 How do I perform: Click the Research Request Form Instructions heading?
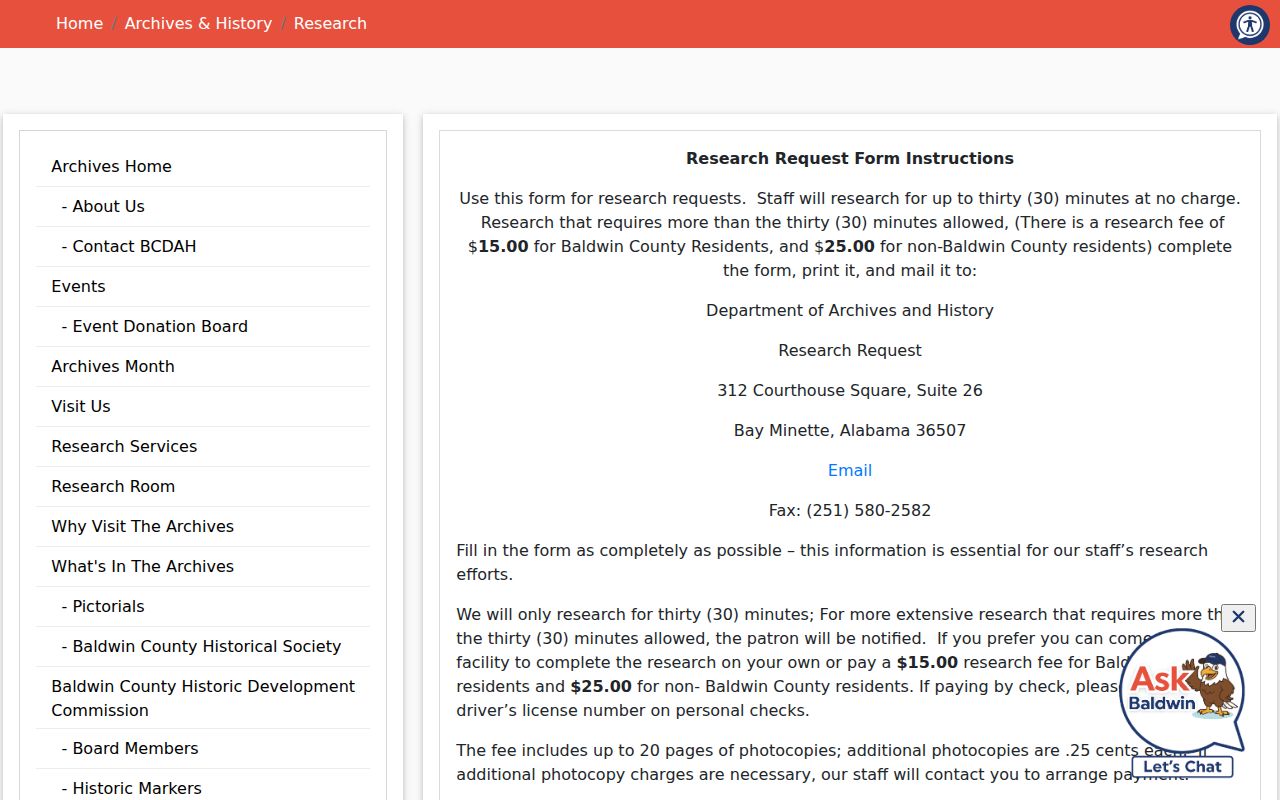(x=850, y=158)
